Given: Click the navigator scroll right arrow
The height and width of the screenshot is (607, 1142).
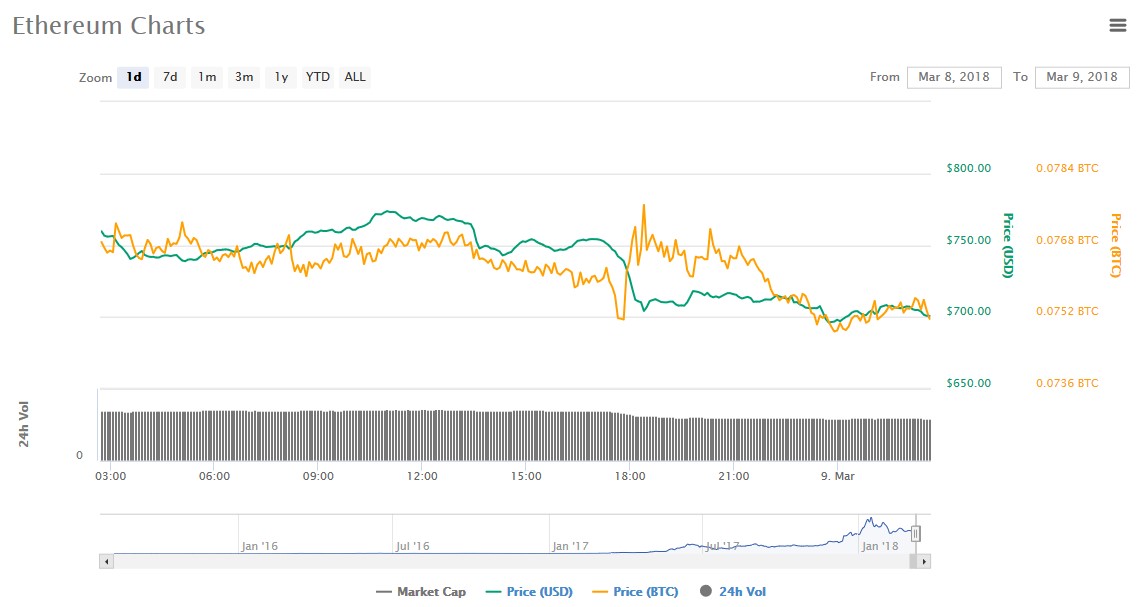Looking at the screenshot, I should pos(924,562).
